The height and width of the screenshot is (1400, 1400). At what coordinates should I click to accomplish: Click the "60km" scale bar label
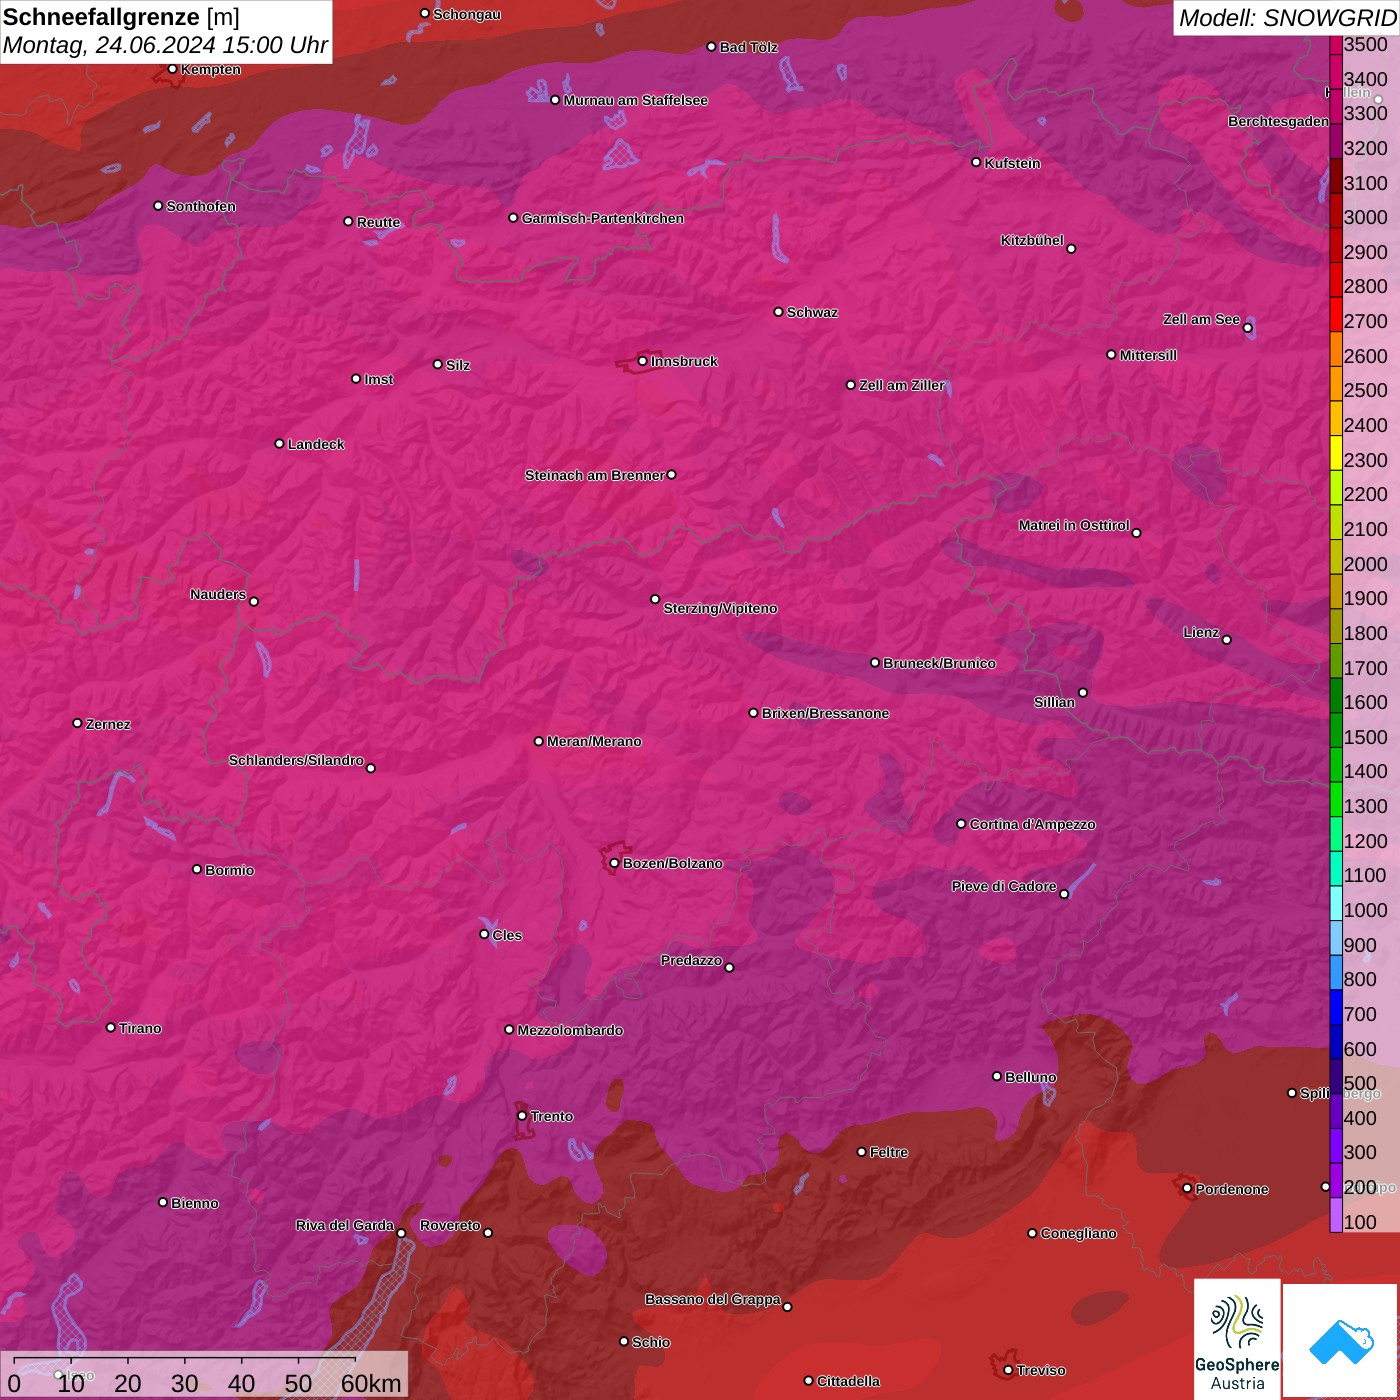click(x=371, y=1383)
